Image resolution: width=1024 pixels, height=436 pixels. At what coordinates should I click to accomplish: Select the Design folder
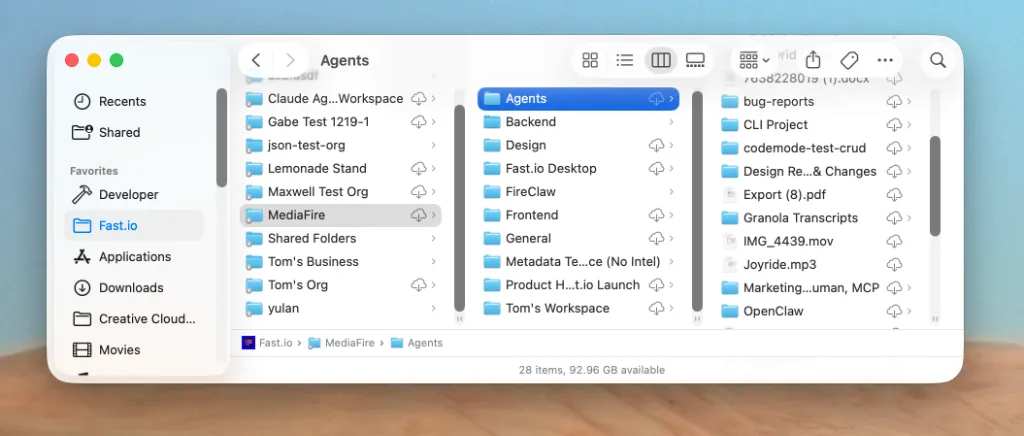(x=579, y=145)
